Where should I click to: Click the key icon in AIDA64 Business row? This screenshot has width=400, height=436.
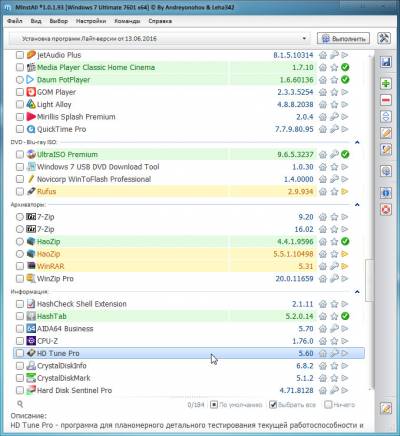pyautogui.click(x=334, y=329)
